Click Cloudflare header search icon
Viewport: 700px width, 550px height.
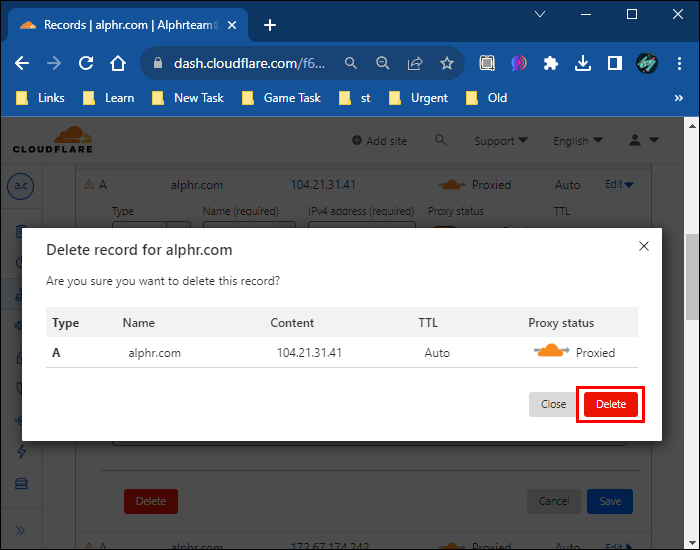coord(441,140)
